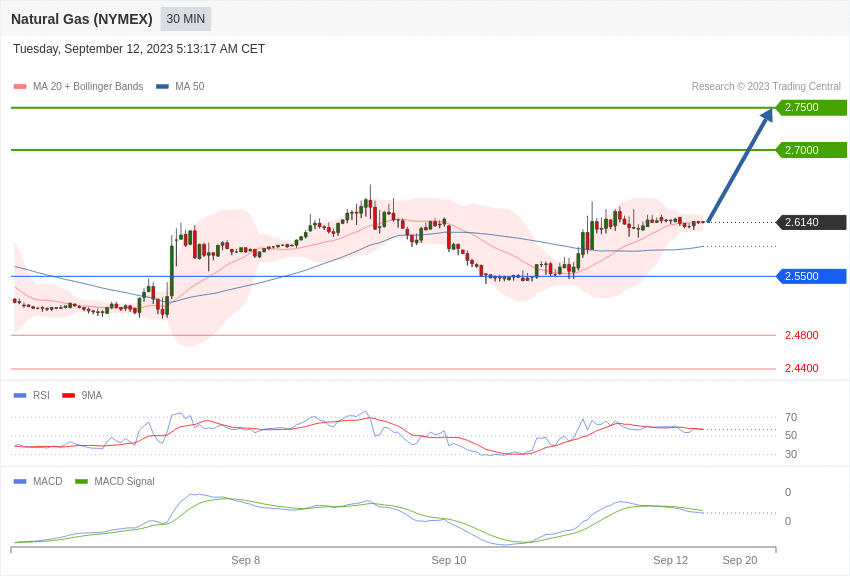850x576 pixels.
Task: Click the red 9MA legend swatch
Action: pyautogui.click(x=68, y=396)
